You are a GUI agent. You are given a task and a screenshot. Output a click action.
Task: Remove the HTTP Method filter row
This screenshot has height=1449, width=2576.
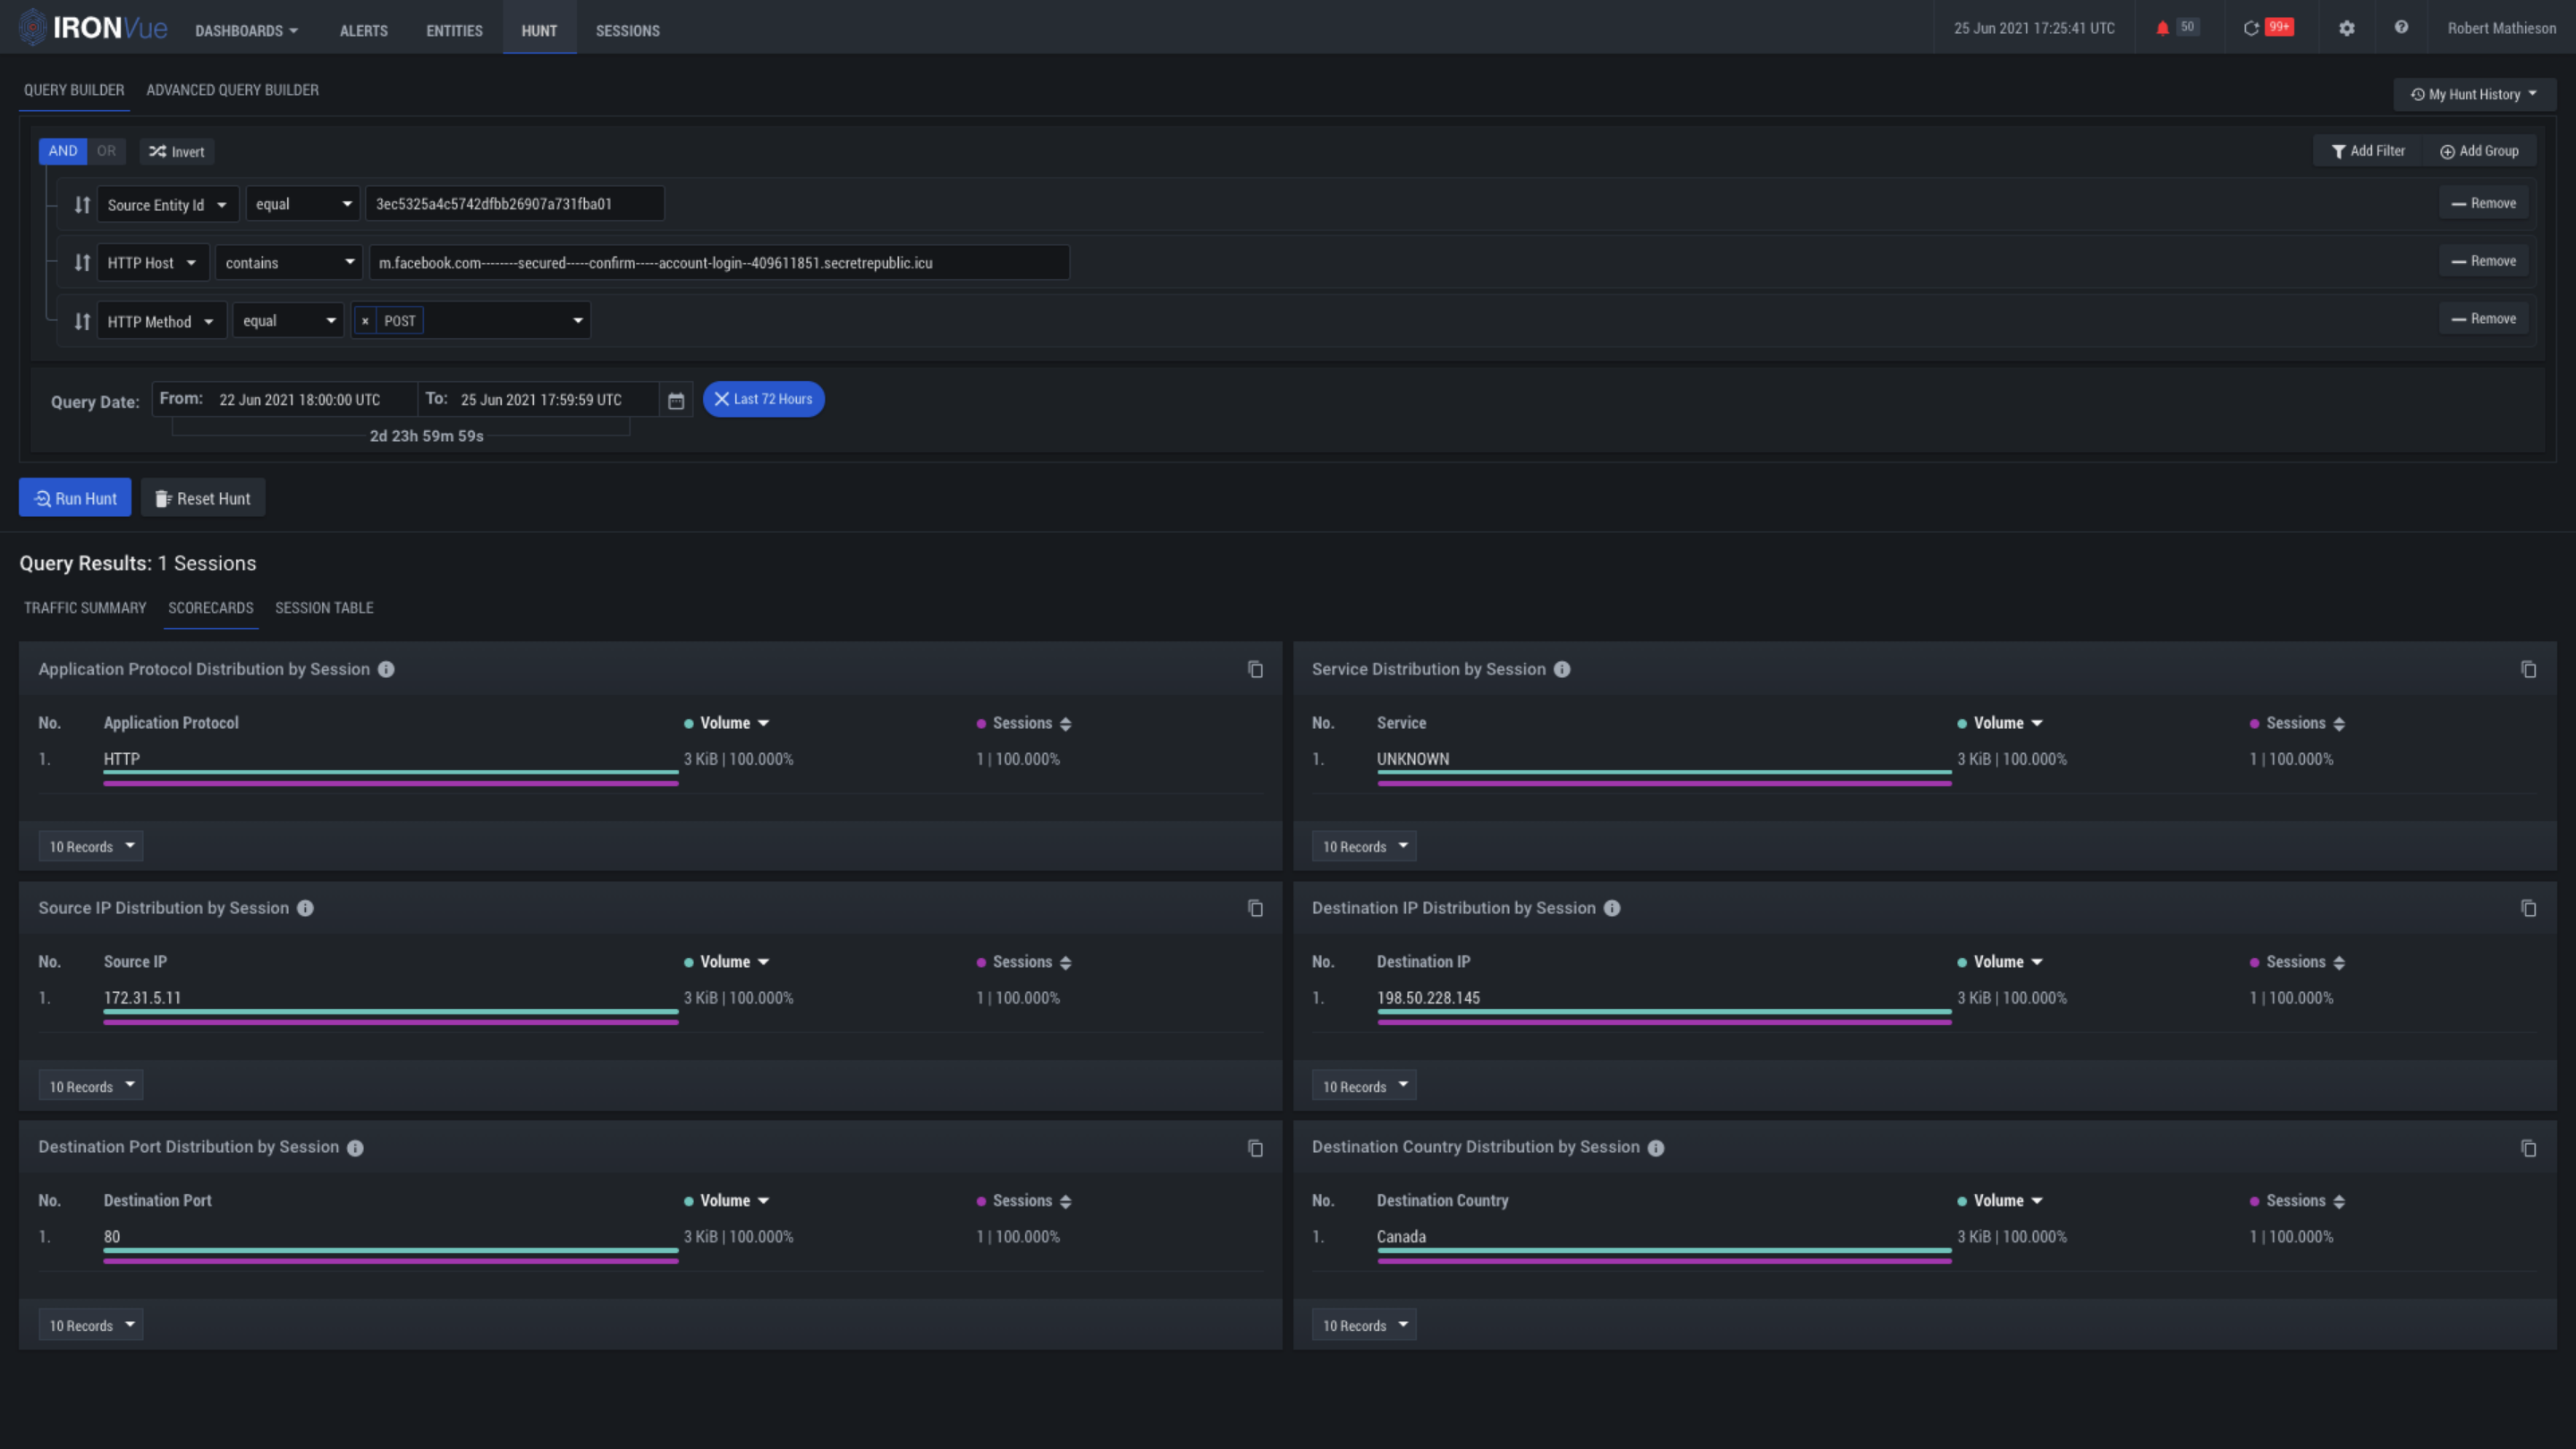(x=2483, y=319)
